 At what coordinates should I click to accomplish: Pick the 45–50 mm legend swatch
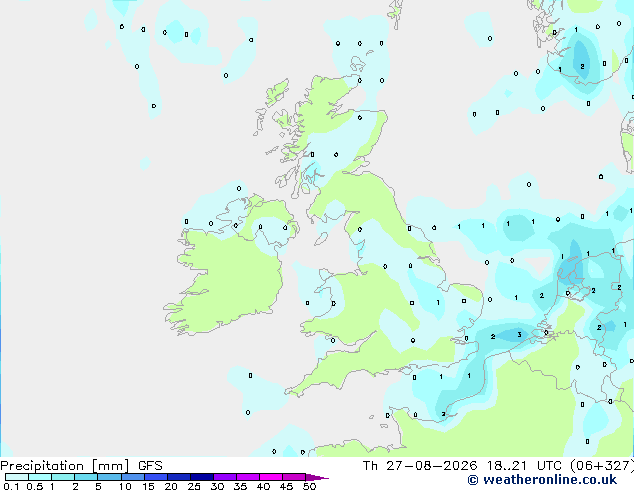[x=294, y=477]
